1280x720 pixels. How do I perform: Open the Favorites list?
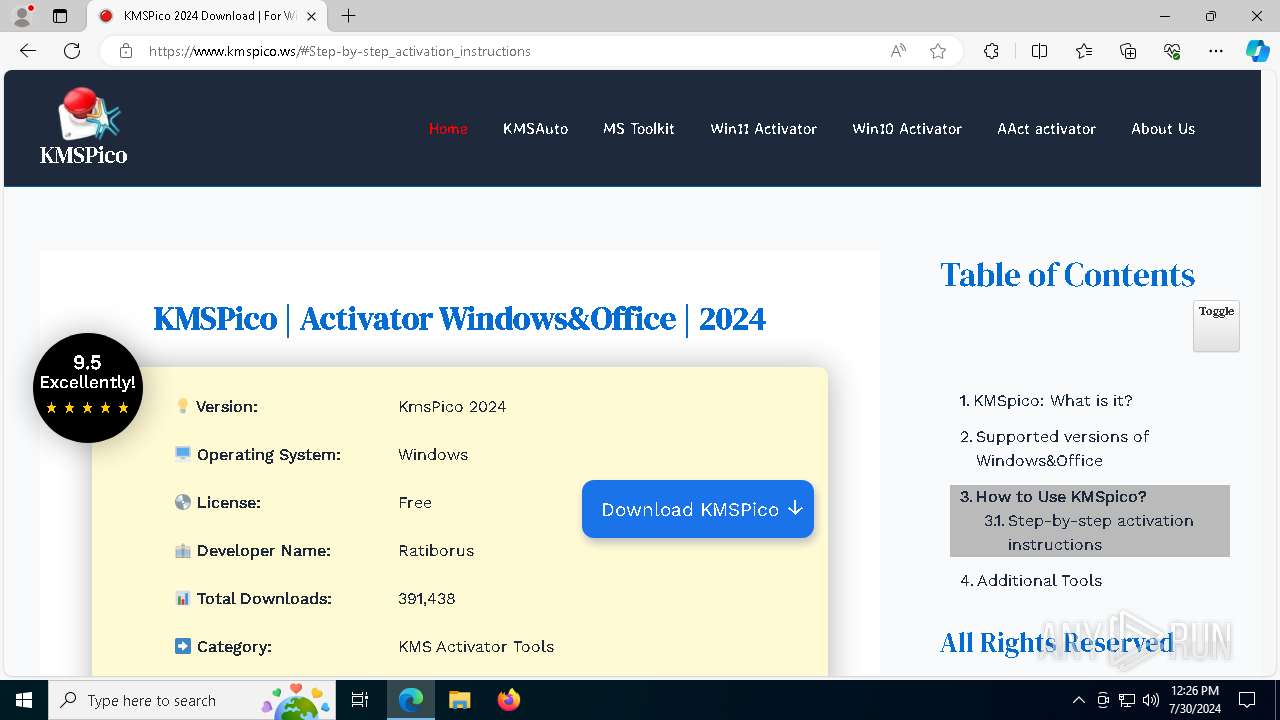[x=1084, y=51]
